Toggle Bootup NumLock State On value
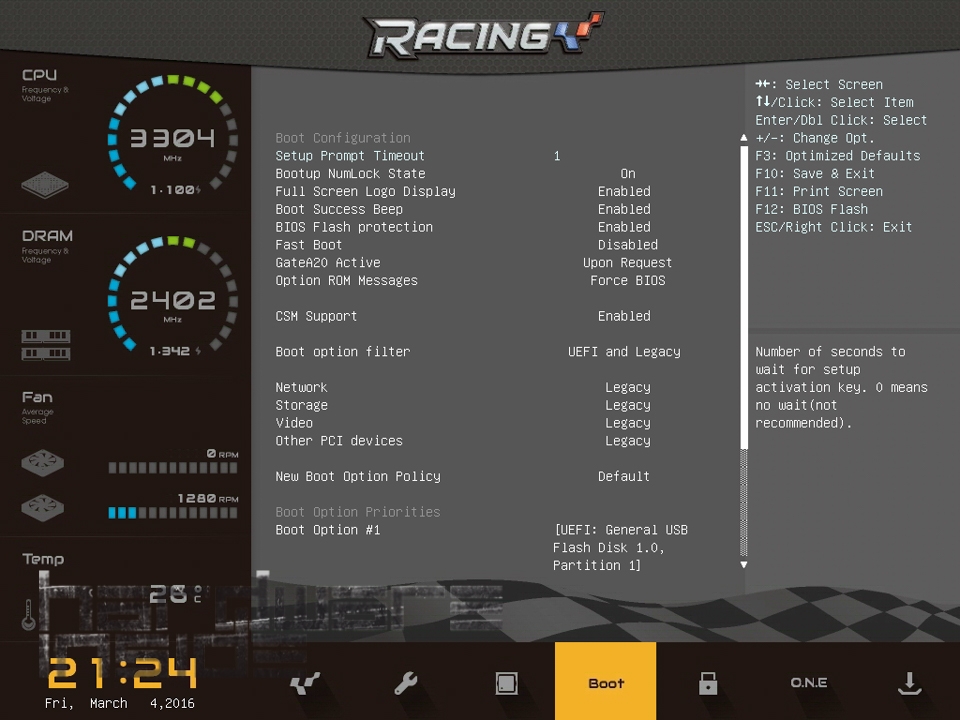 [627, 174]
